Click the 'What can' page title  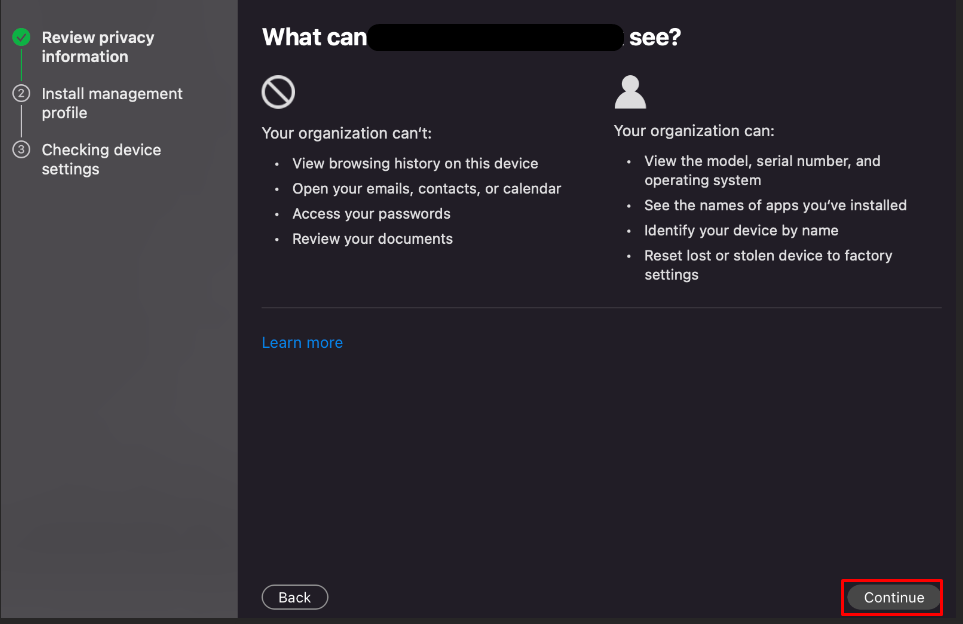(x=472, y=37)
